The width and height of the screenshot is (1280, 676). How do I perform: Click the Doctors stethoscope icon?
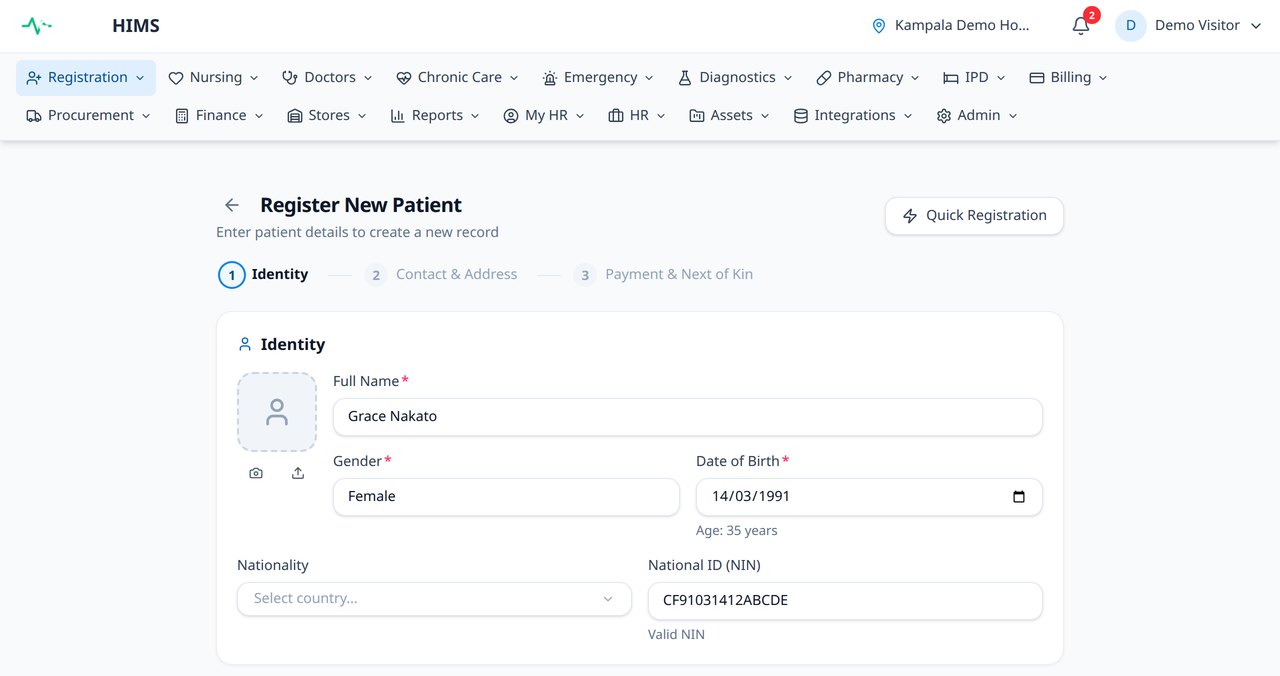click(x=290, y=78)
